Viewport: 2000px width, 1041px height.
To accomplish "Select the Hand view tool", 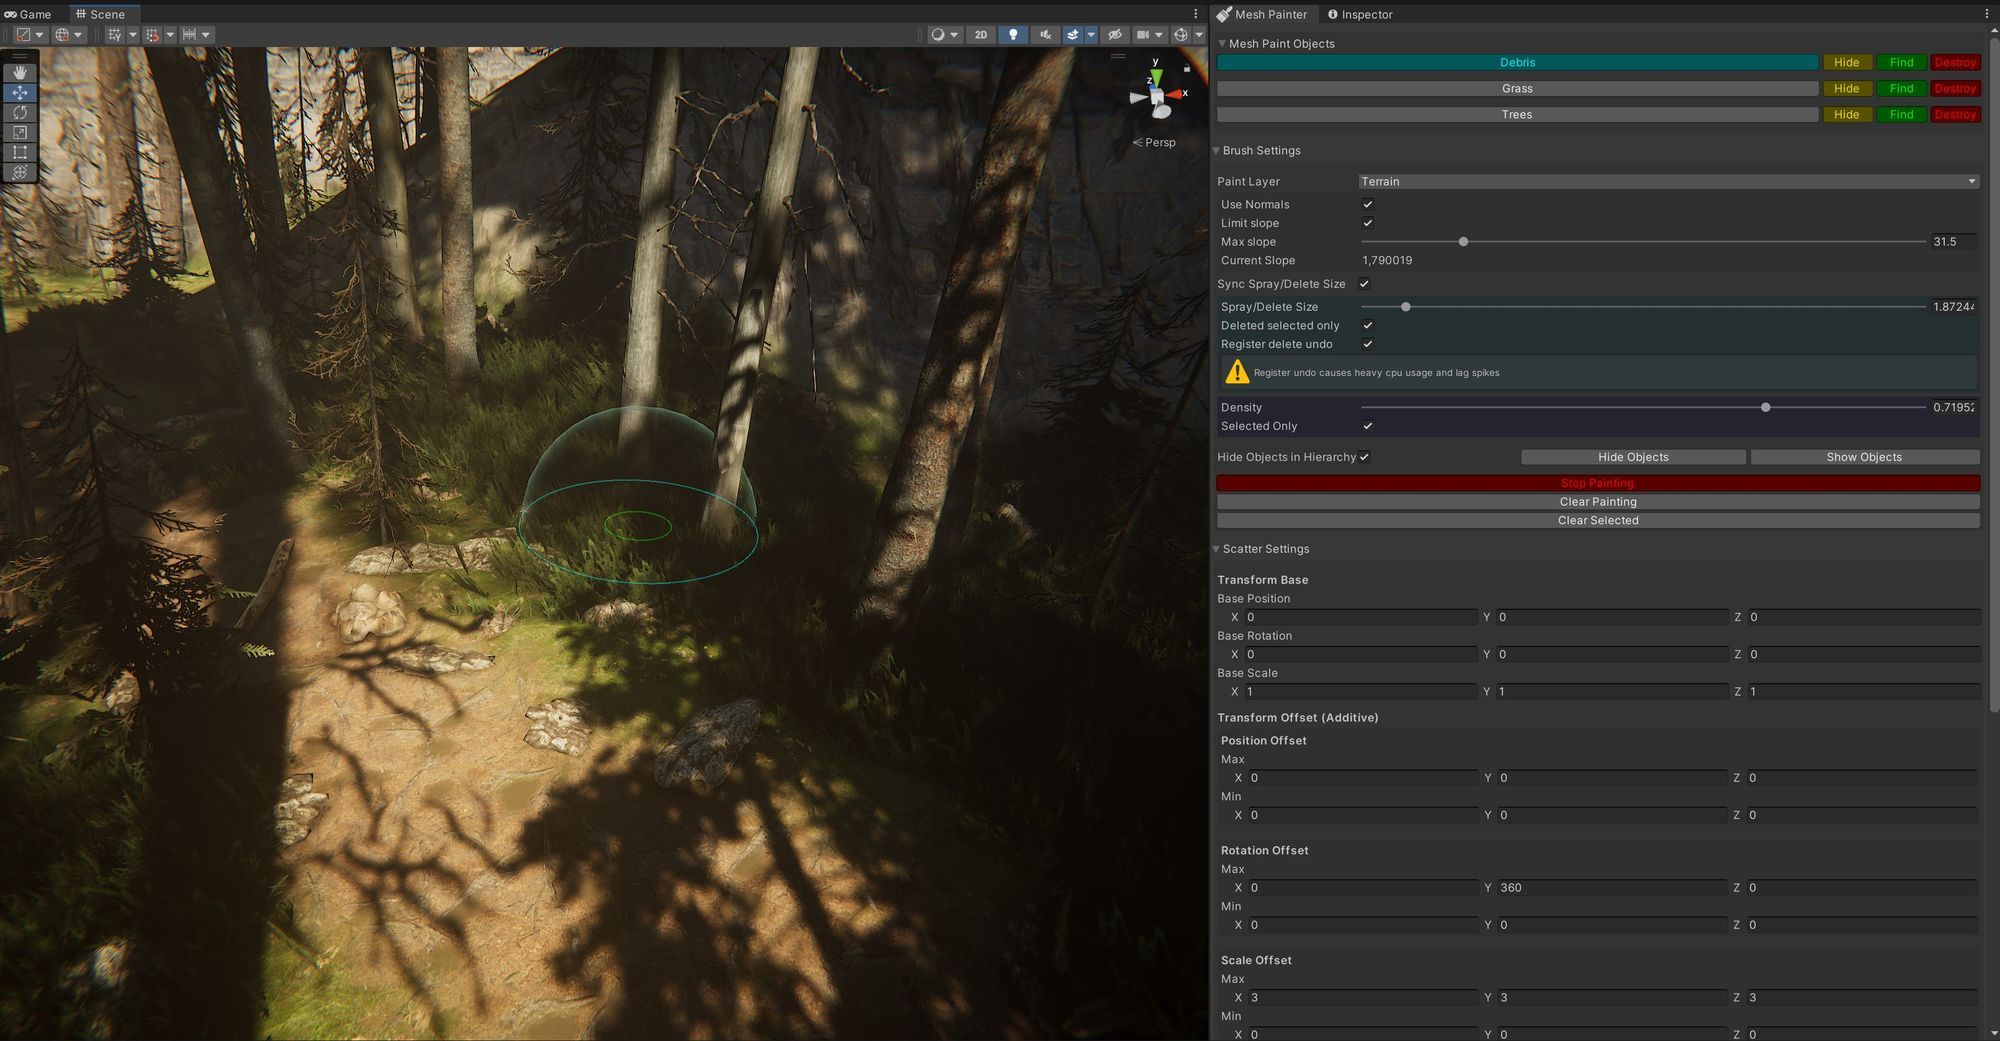I will pyautogui.click(x=20, y=73).
